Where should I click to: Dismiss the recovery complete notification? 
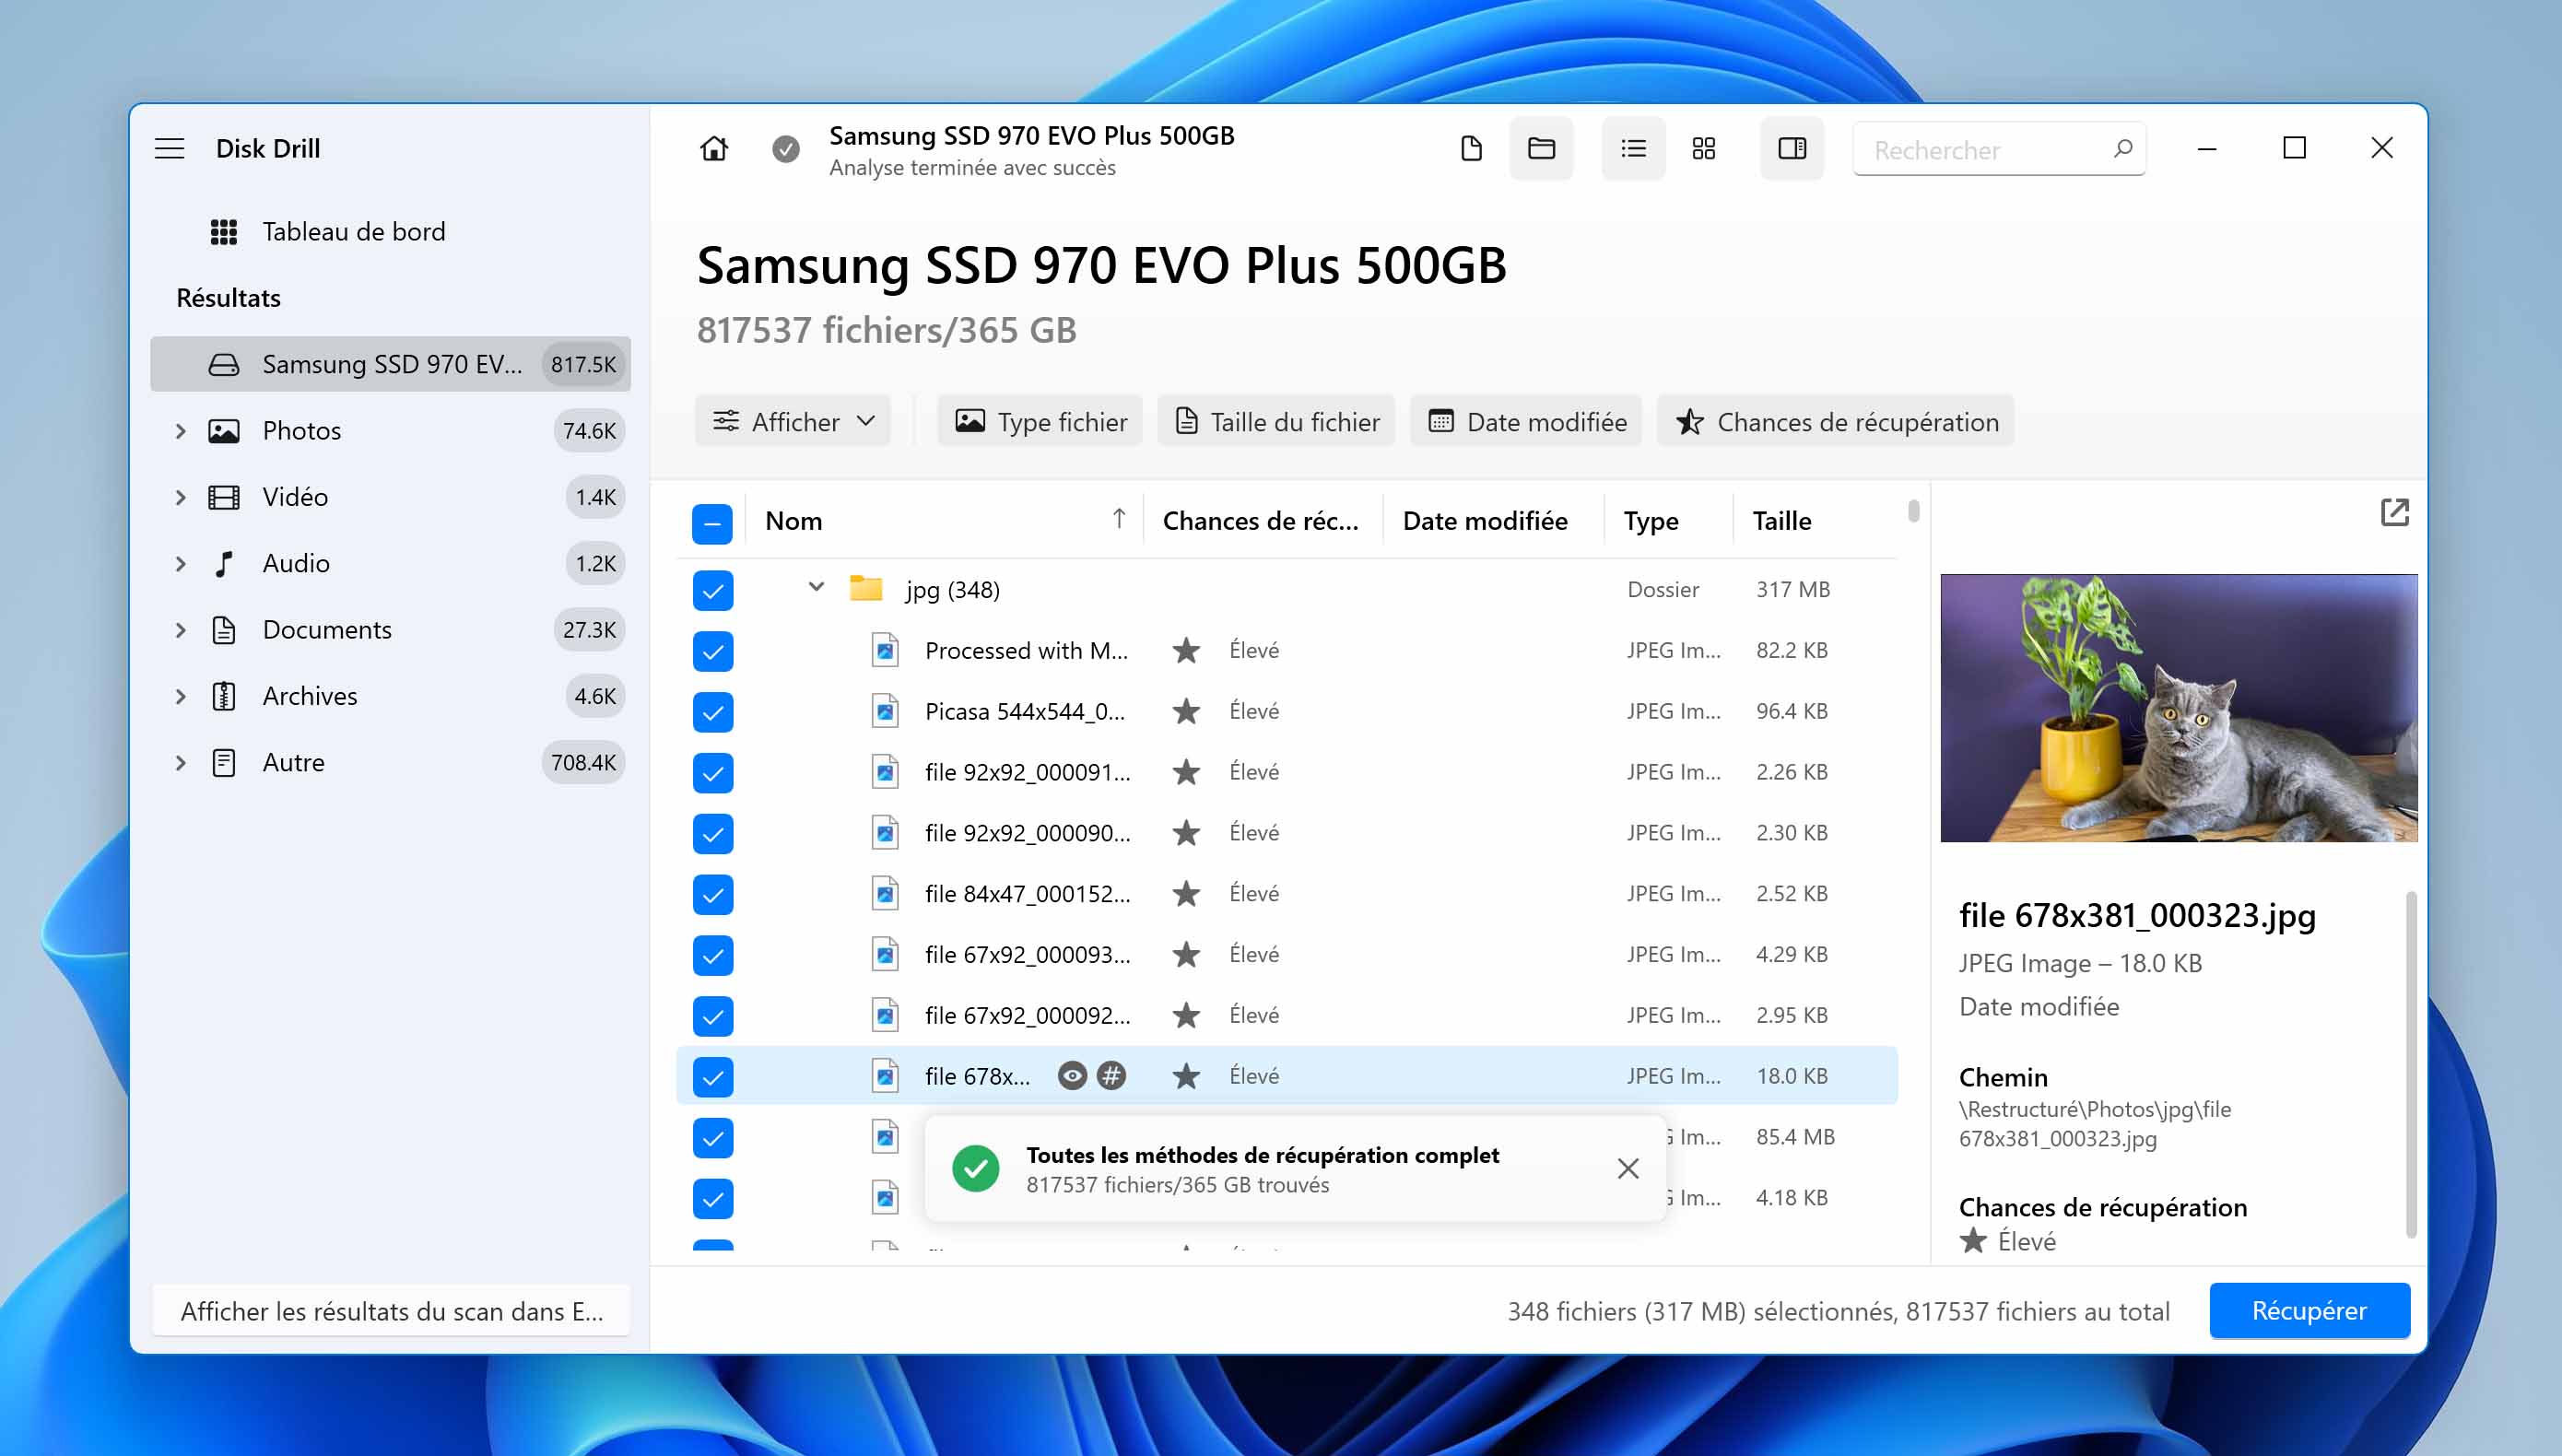click(x=1628, y=1169)
